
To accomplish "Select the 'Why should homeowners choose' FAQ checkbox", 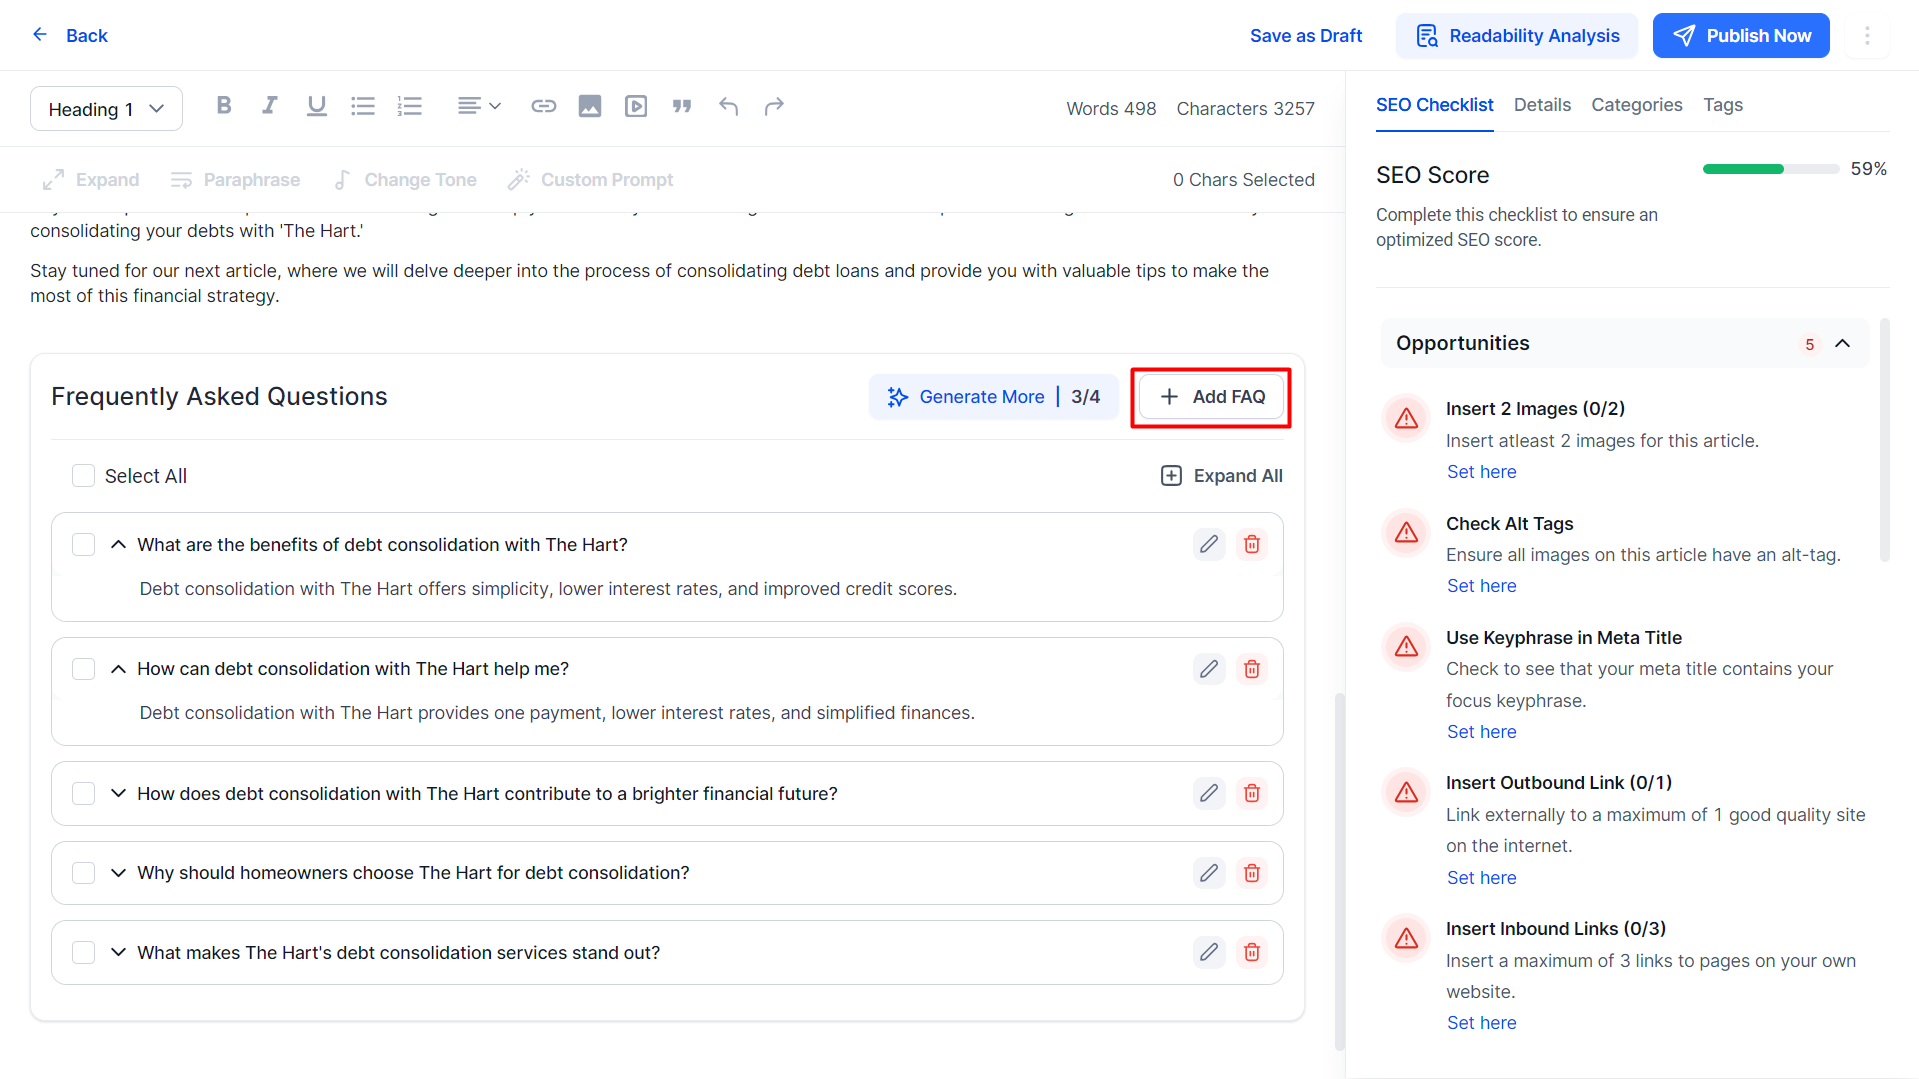I will (83, 873).
